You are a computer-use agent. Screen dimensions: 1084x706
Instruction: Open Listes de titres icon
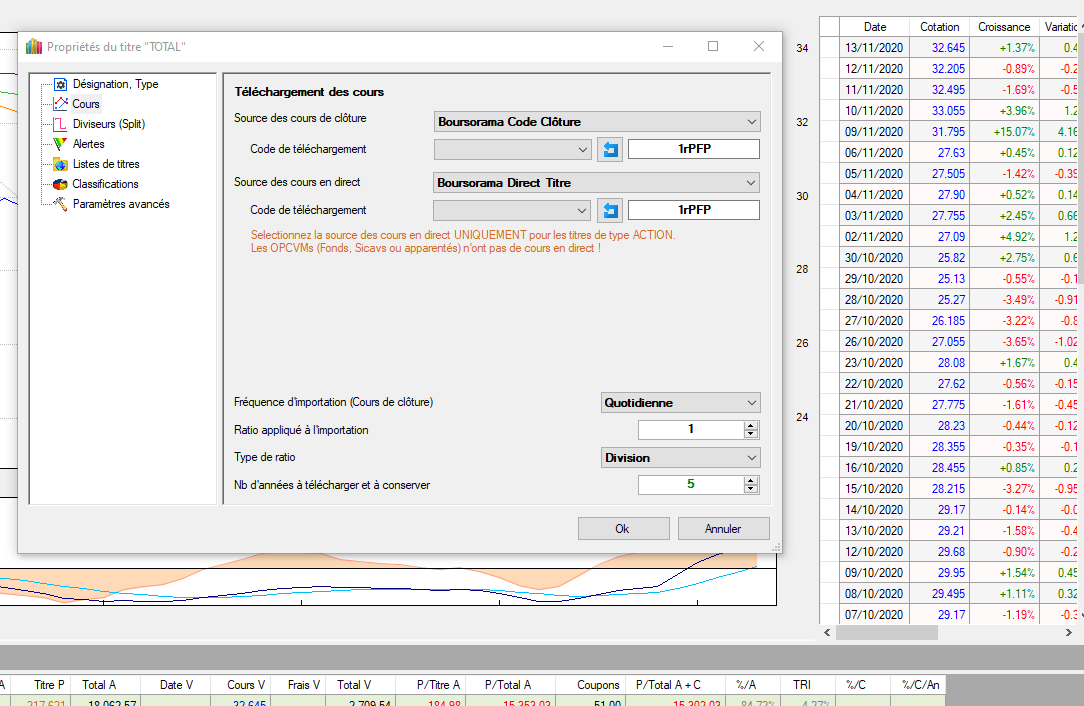60,164
